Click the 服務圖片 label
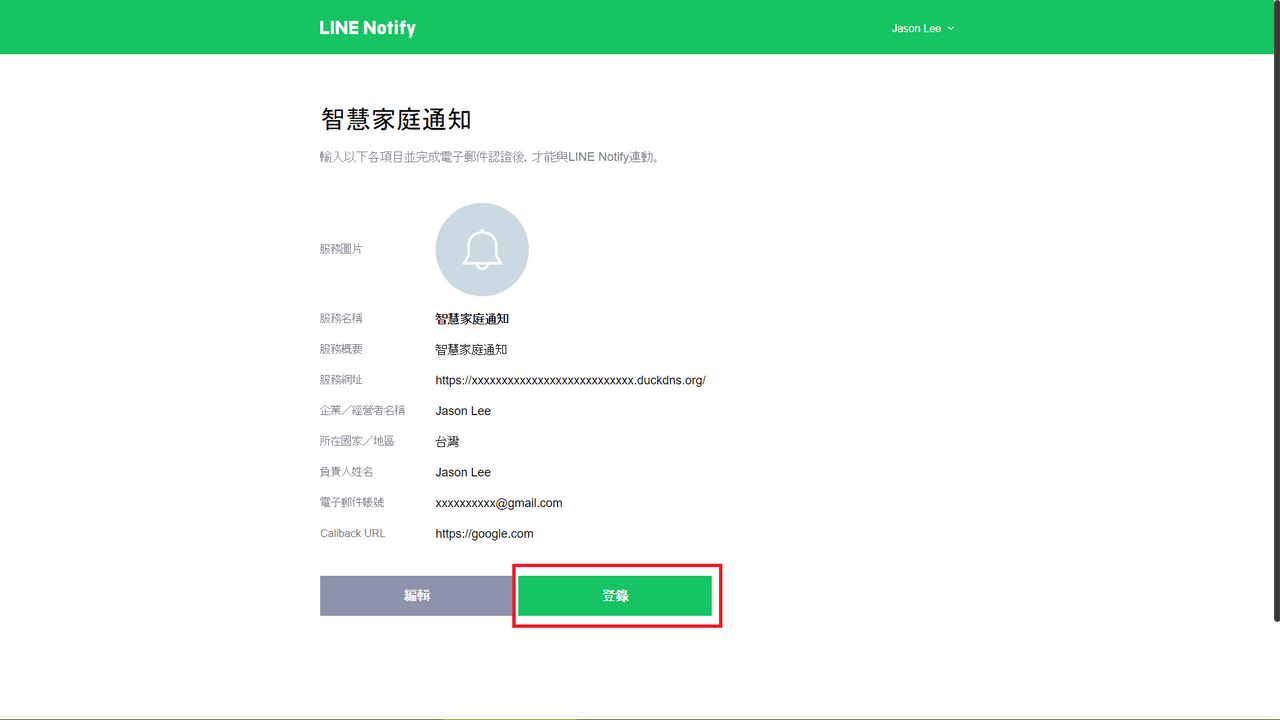This screenshot has height=720, width=1280. (341, 249)
